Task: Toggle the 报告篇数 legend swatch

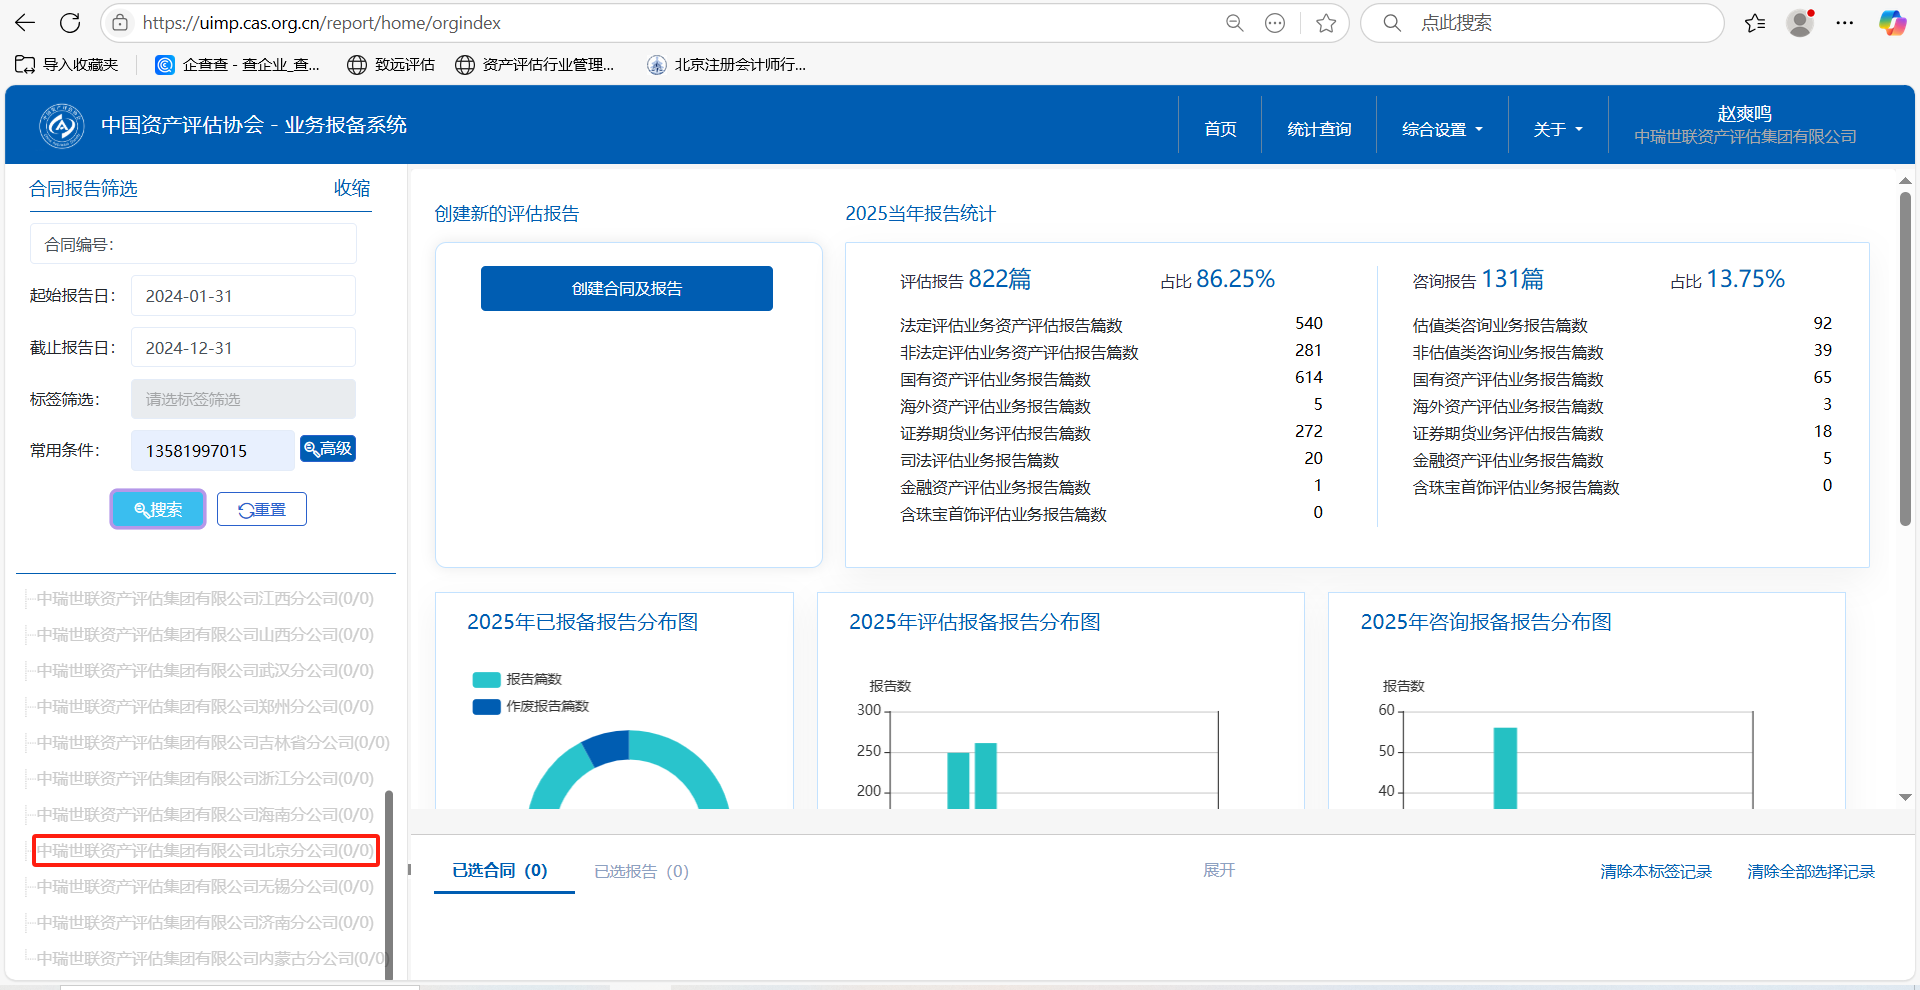Action: coord(486,680)
